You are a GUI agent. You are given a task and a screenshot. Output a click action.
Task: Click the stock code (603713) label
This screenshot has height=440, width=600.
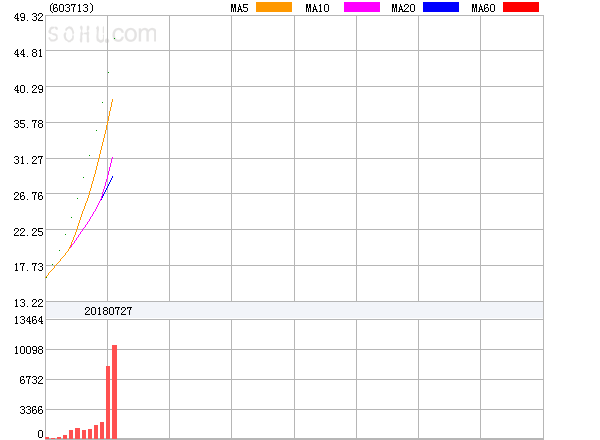(x=71, y=8)
